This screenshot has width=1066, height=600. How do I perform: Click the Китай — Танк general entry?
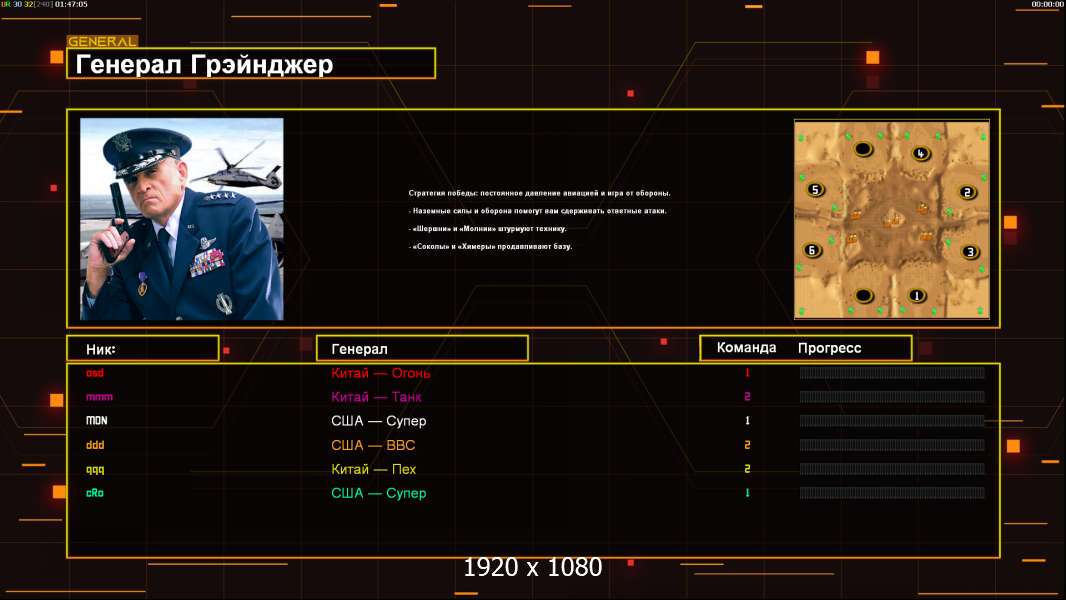coord(376,397)
